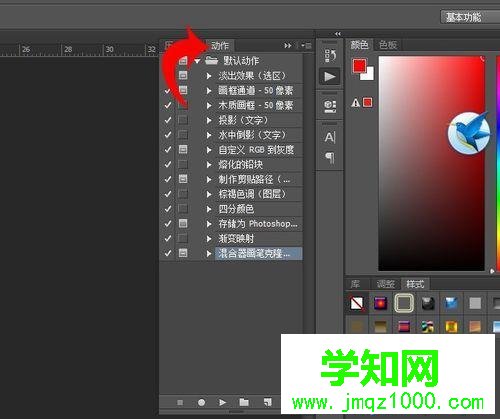Click the small red gamut-corrected color swatch
The image size is (500, 419).
tap(367, 102)
